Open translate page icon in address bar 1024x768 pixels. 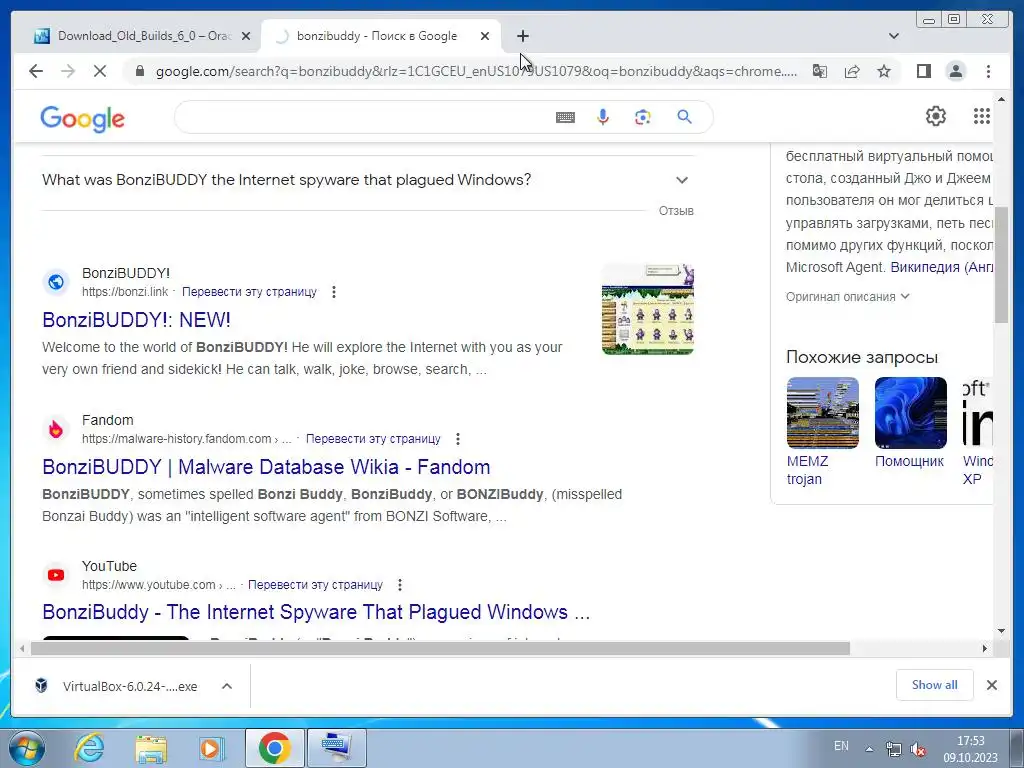(x=820, y=71)
